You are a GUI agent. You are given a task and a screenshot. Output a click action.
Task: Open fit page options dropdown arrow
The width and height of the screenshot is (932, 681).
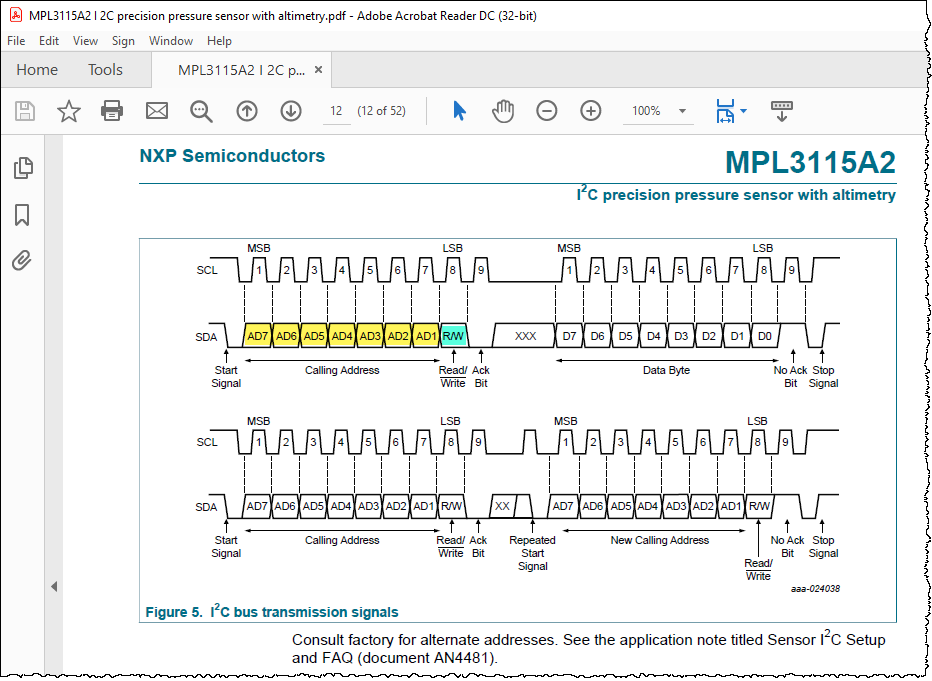[x=743, y=111]
